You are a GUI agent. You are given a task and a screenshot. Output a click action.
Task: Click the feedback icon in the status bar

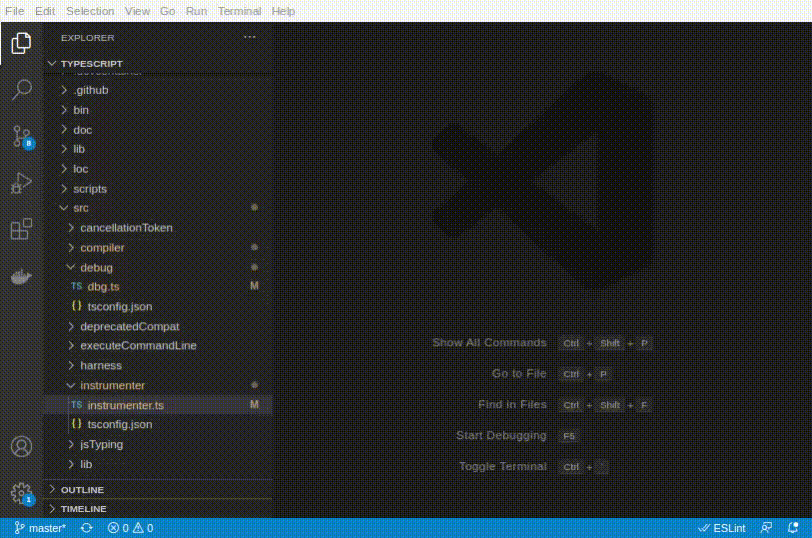766,528
